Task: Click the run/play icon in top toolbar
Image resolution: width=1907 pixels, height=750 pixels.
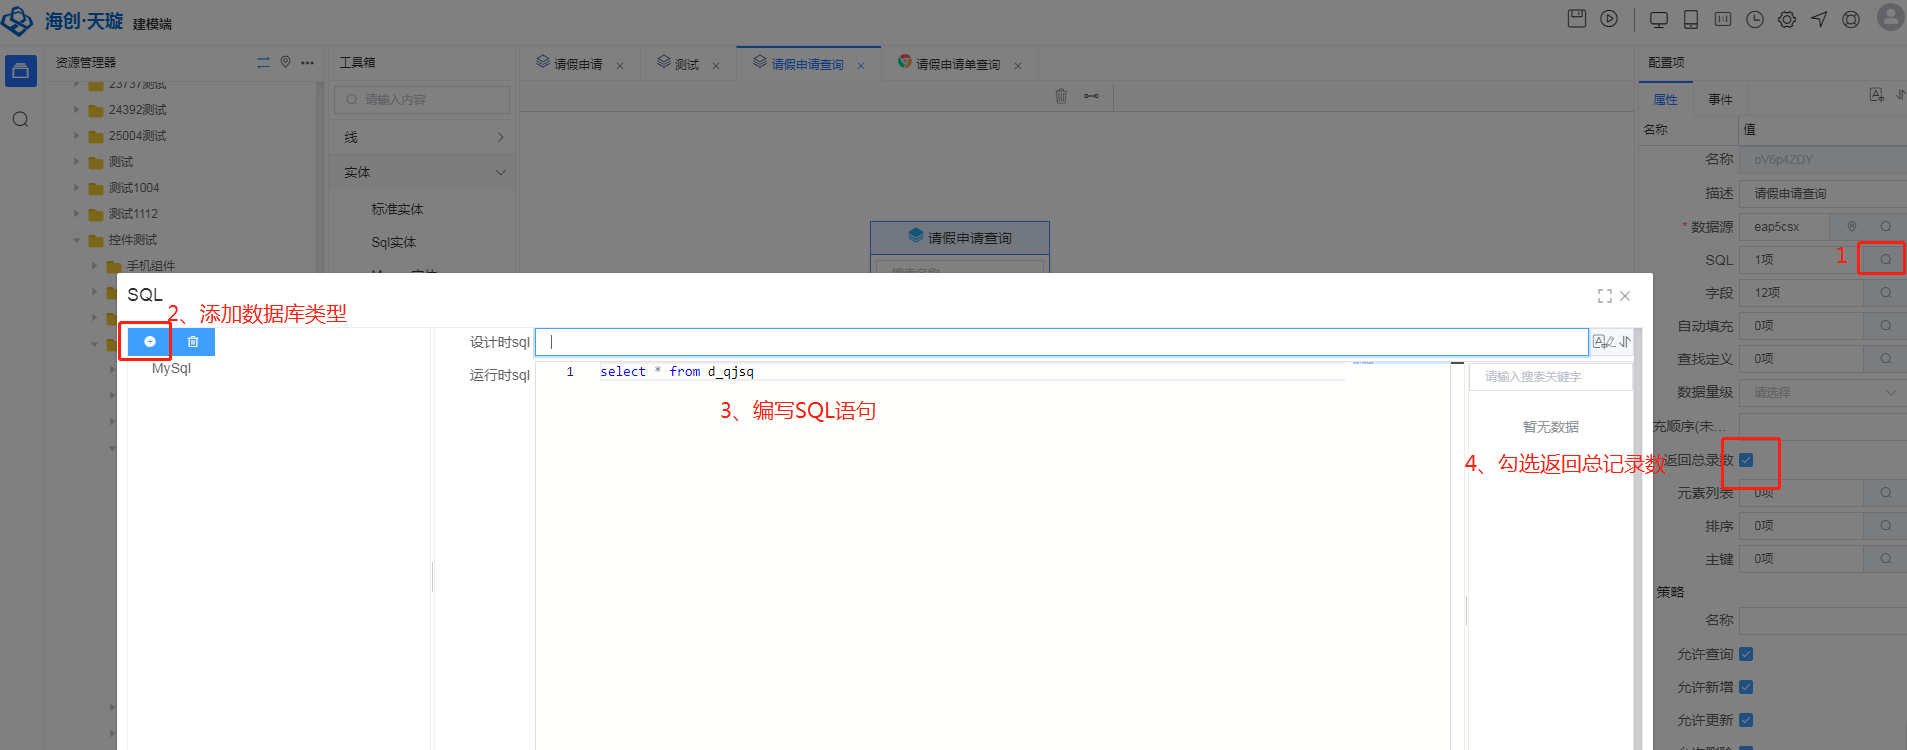Action: tap(1609, 19)
